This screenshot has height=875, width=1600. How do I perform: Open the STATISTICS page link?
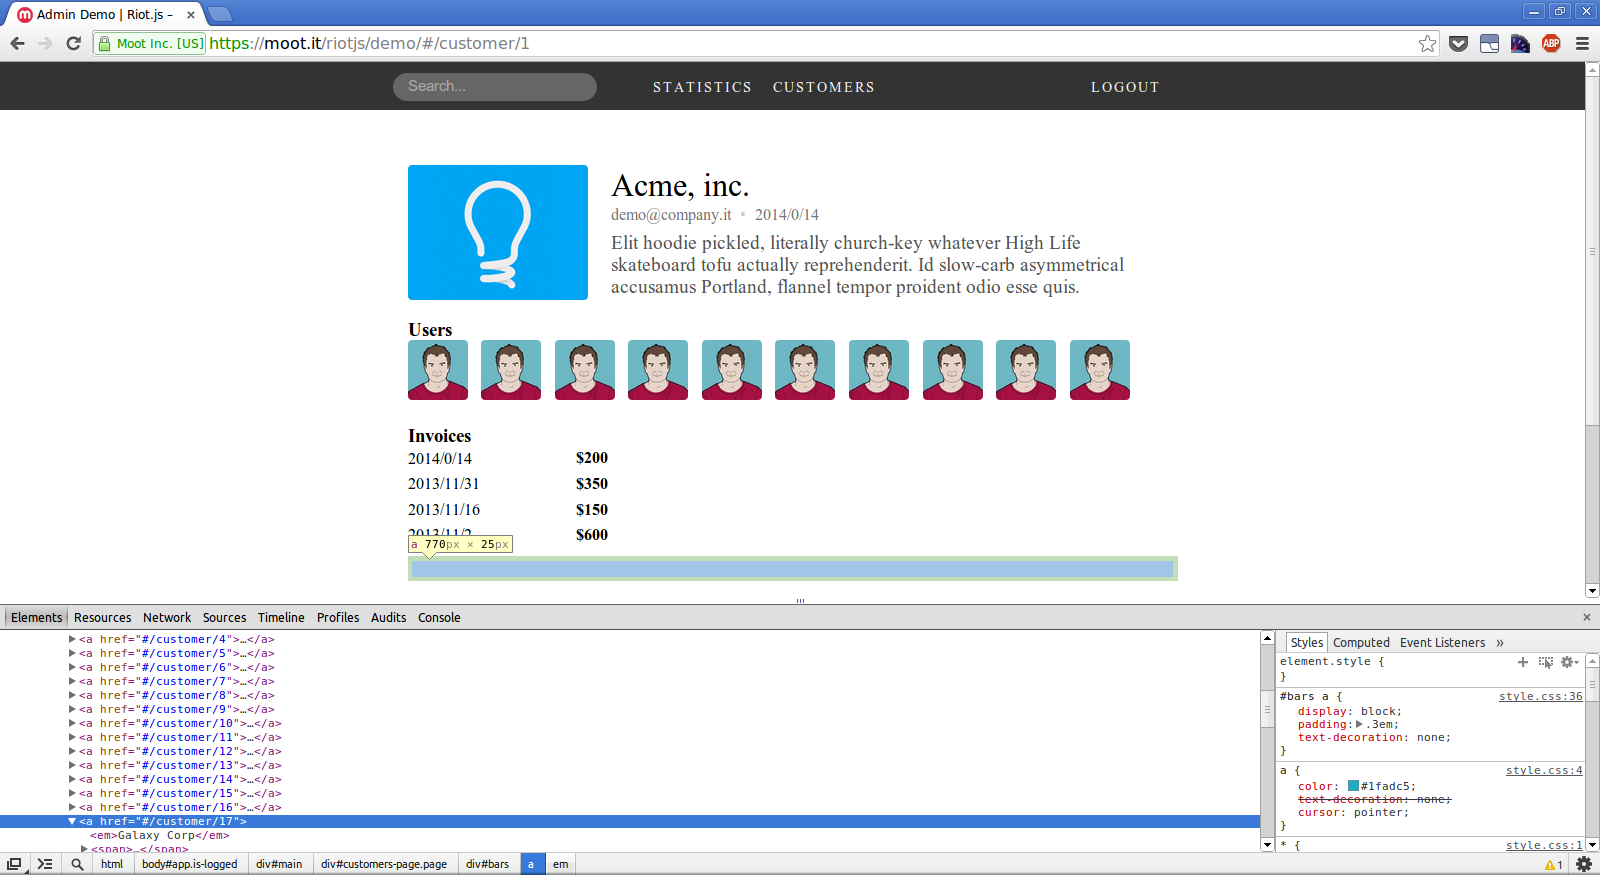click(x=702, y=87)
